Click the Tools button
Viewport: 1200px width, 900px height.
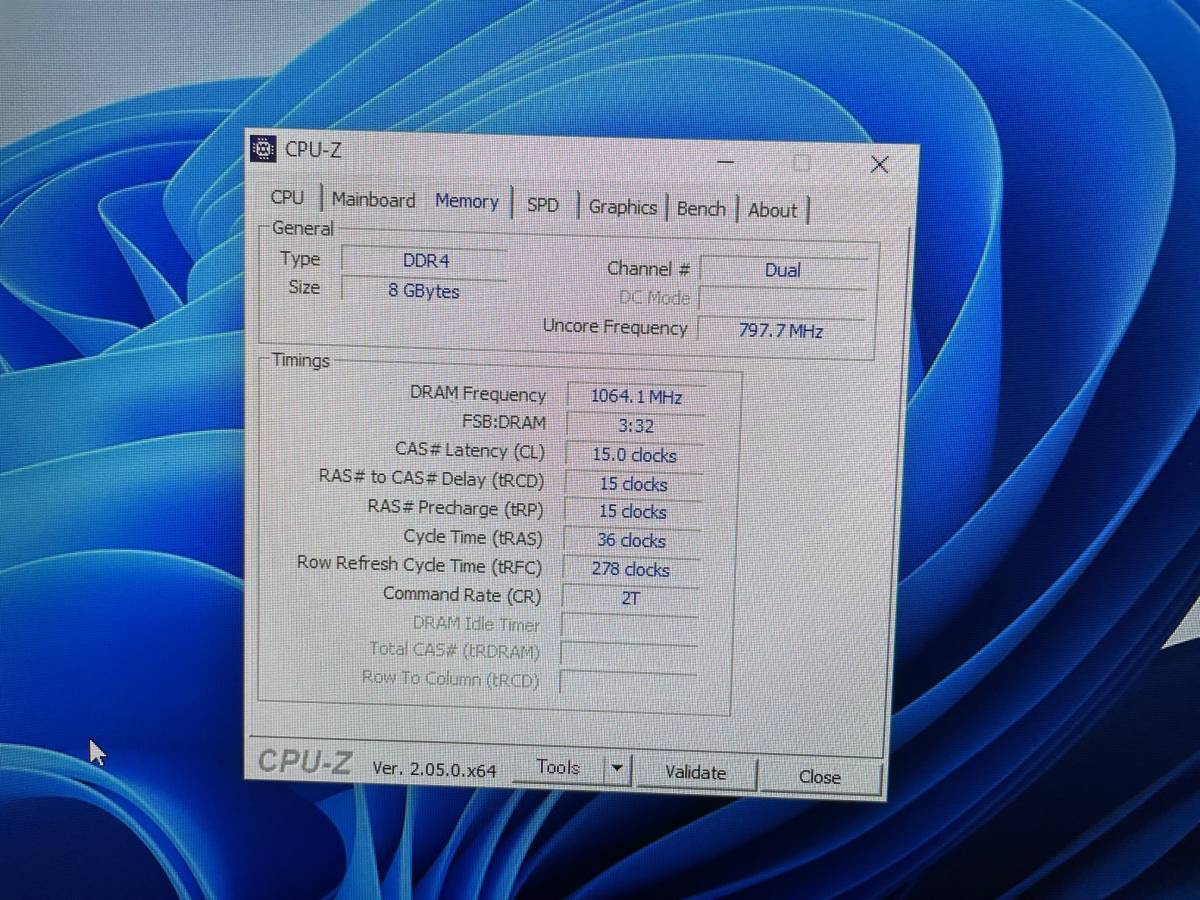[558, 767]
